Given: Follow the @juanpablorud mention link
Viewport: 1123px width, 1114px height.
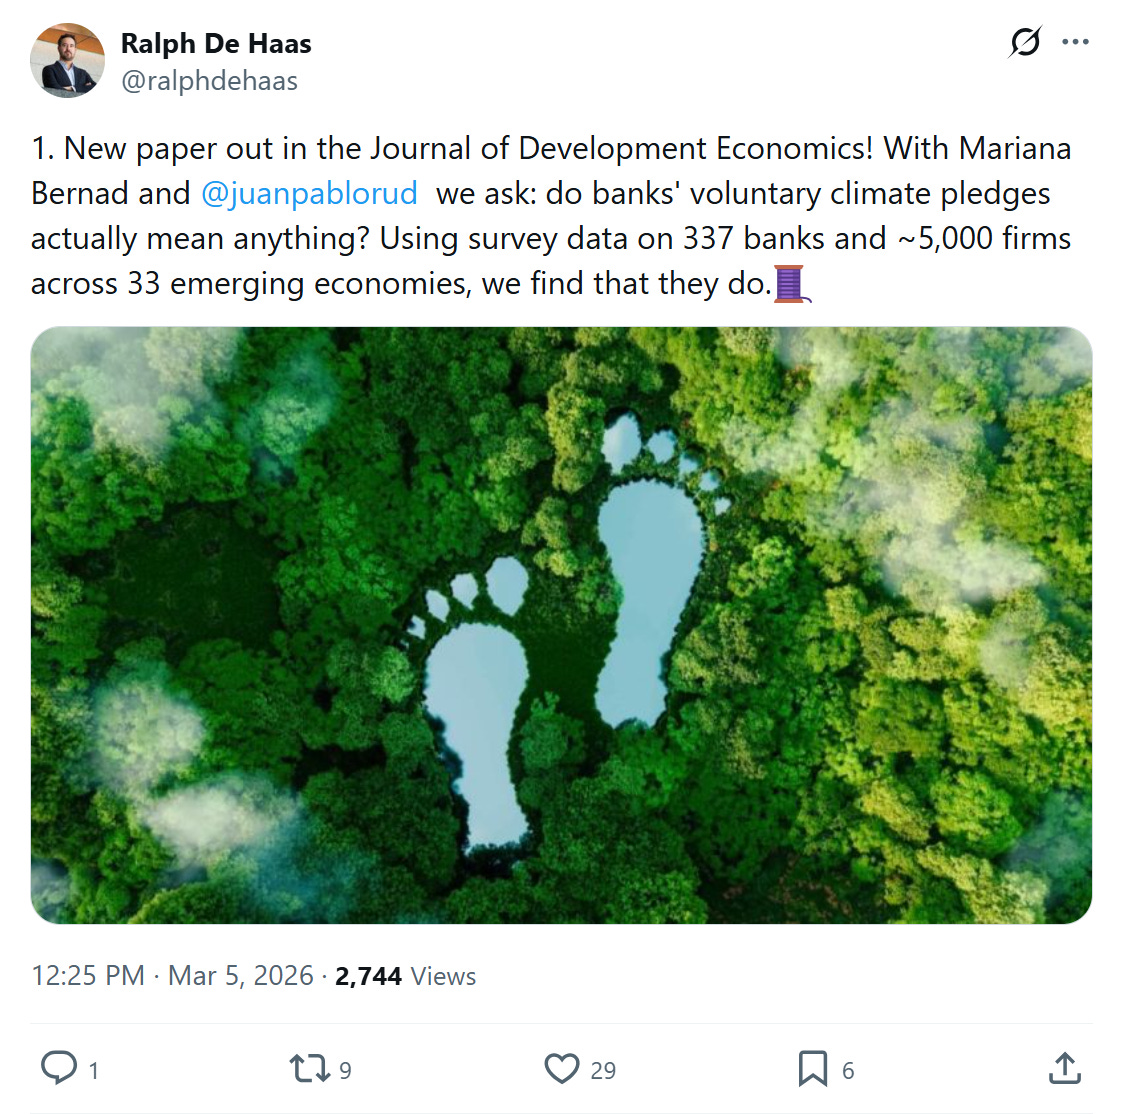Looking at the screenshot, I should [x=309, y=193].
